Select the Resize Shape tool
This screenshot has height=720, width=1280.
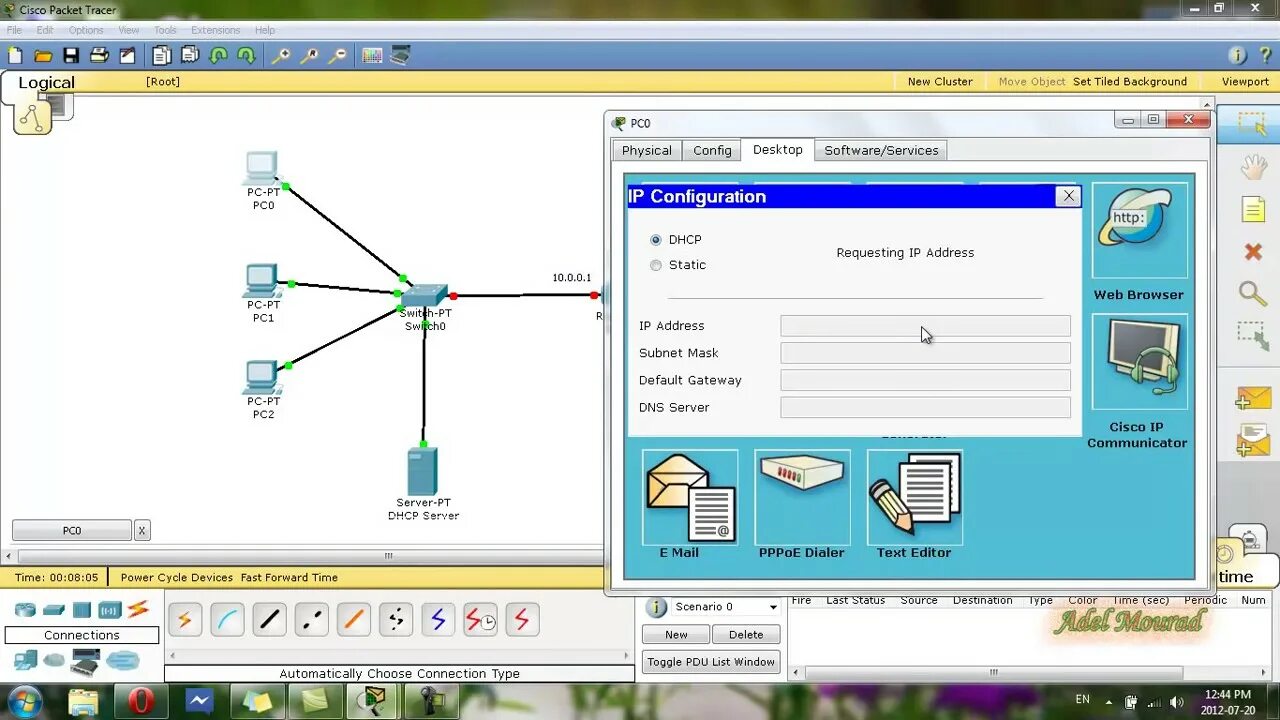[1252, 335]
